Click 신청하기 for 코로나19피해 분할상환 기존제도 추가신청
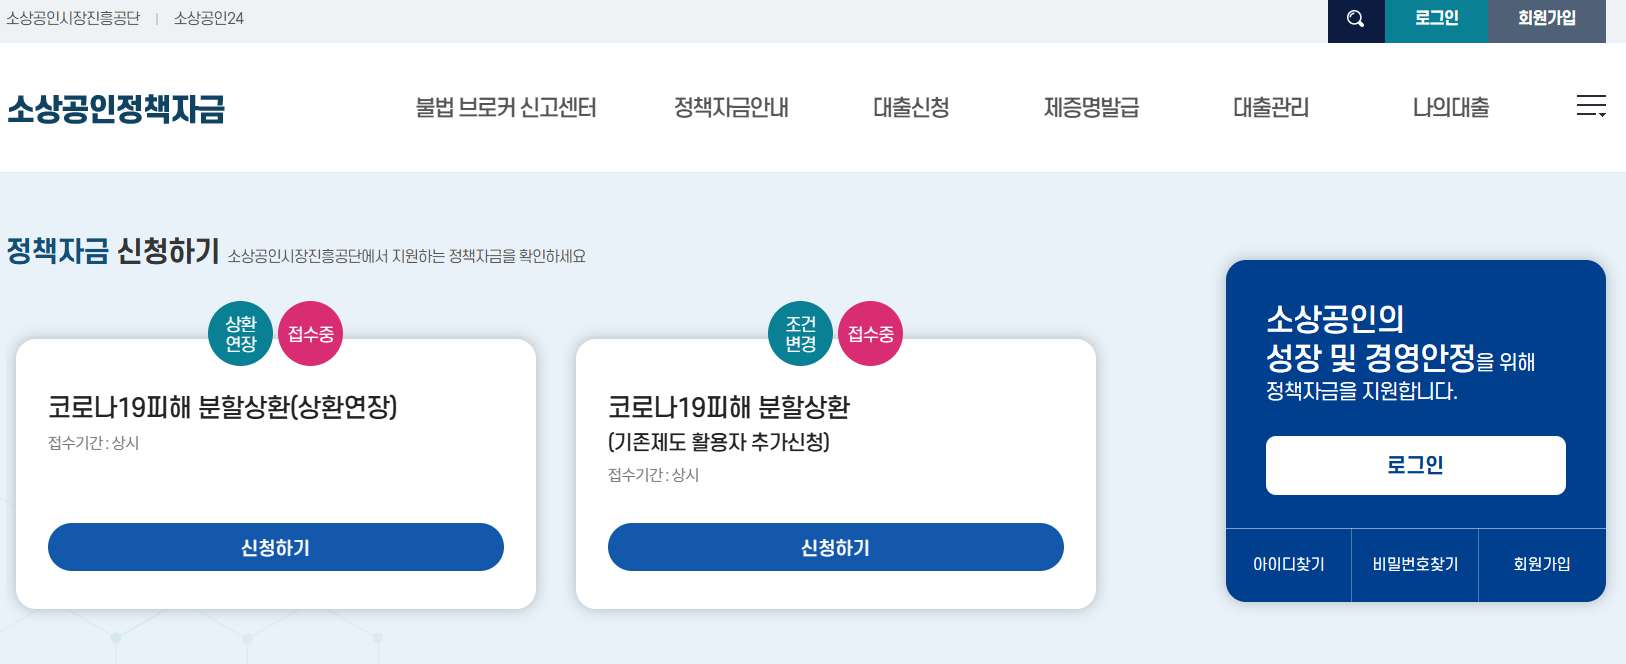Viewport: 1626px width, 664px height. (836, 547)
